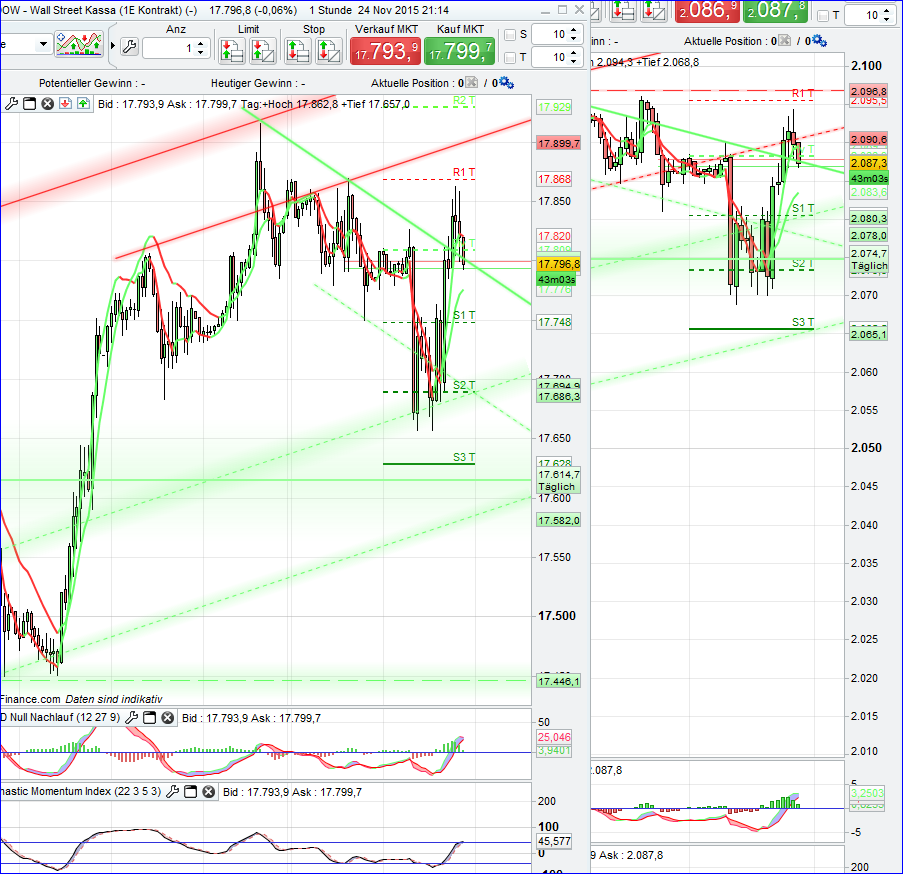Open the instrument selection dropdown

click(x=42, y=44)
